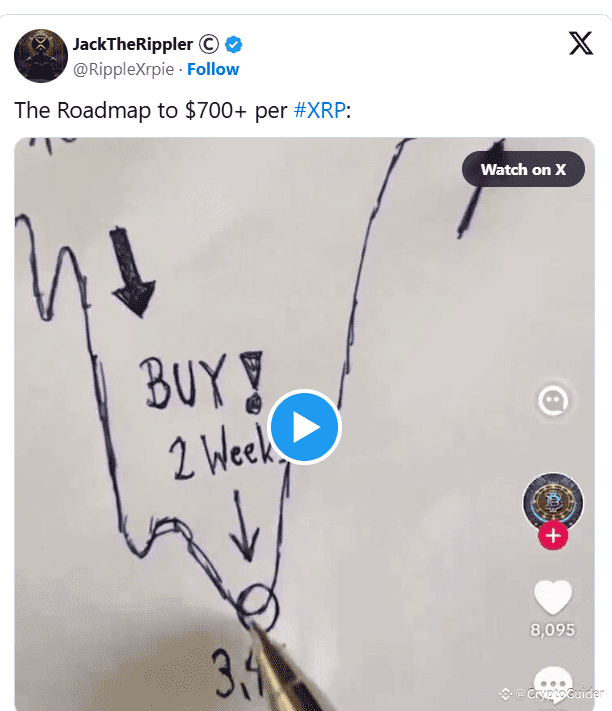612x711 pixels.
Task: Open comments via the speech bubble icon
Action: tap(552, 682)
